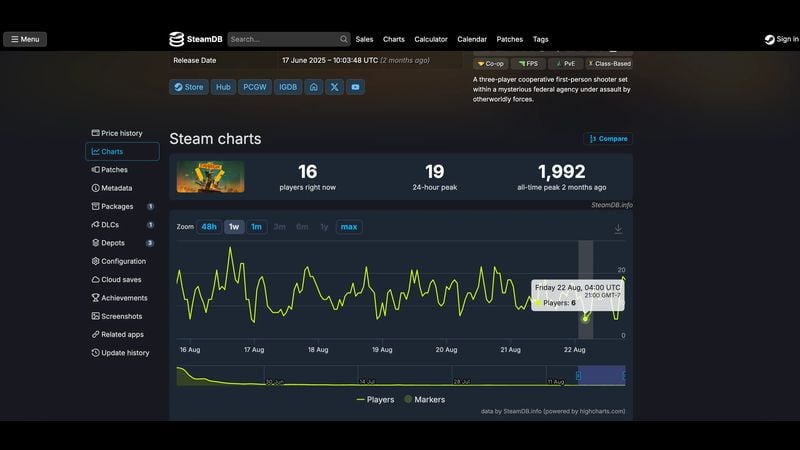
Task: Set chart zoom to max
Action: tap(349, 227)
